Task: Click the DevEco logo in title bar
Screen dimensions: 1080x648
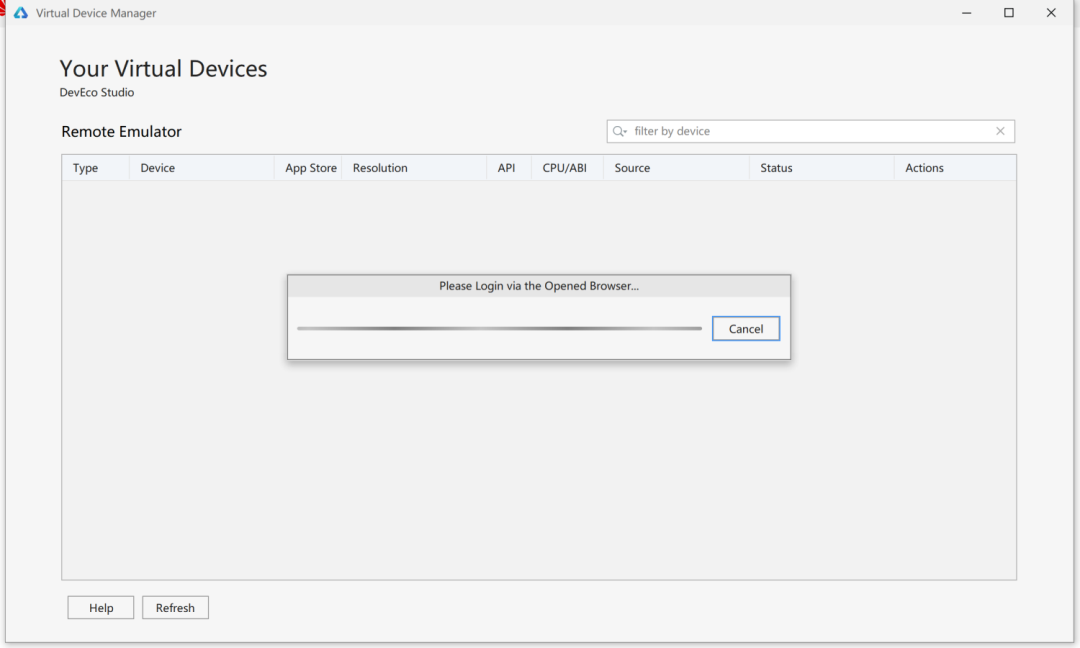Action: click(x=20, y=13)
